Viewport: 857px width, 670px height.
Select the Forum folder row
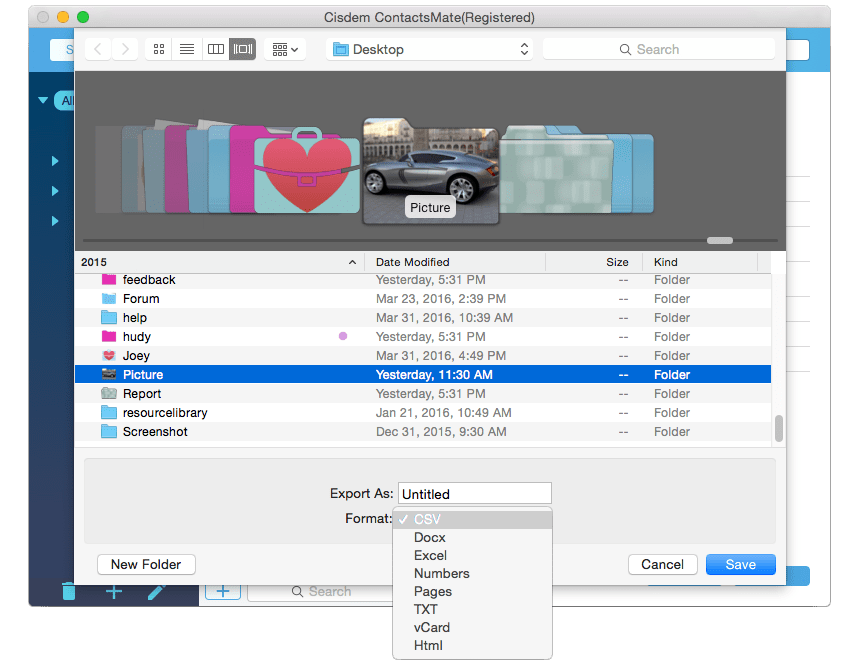(x=423, y=299)
